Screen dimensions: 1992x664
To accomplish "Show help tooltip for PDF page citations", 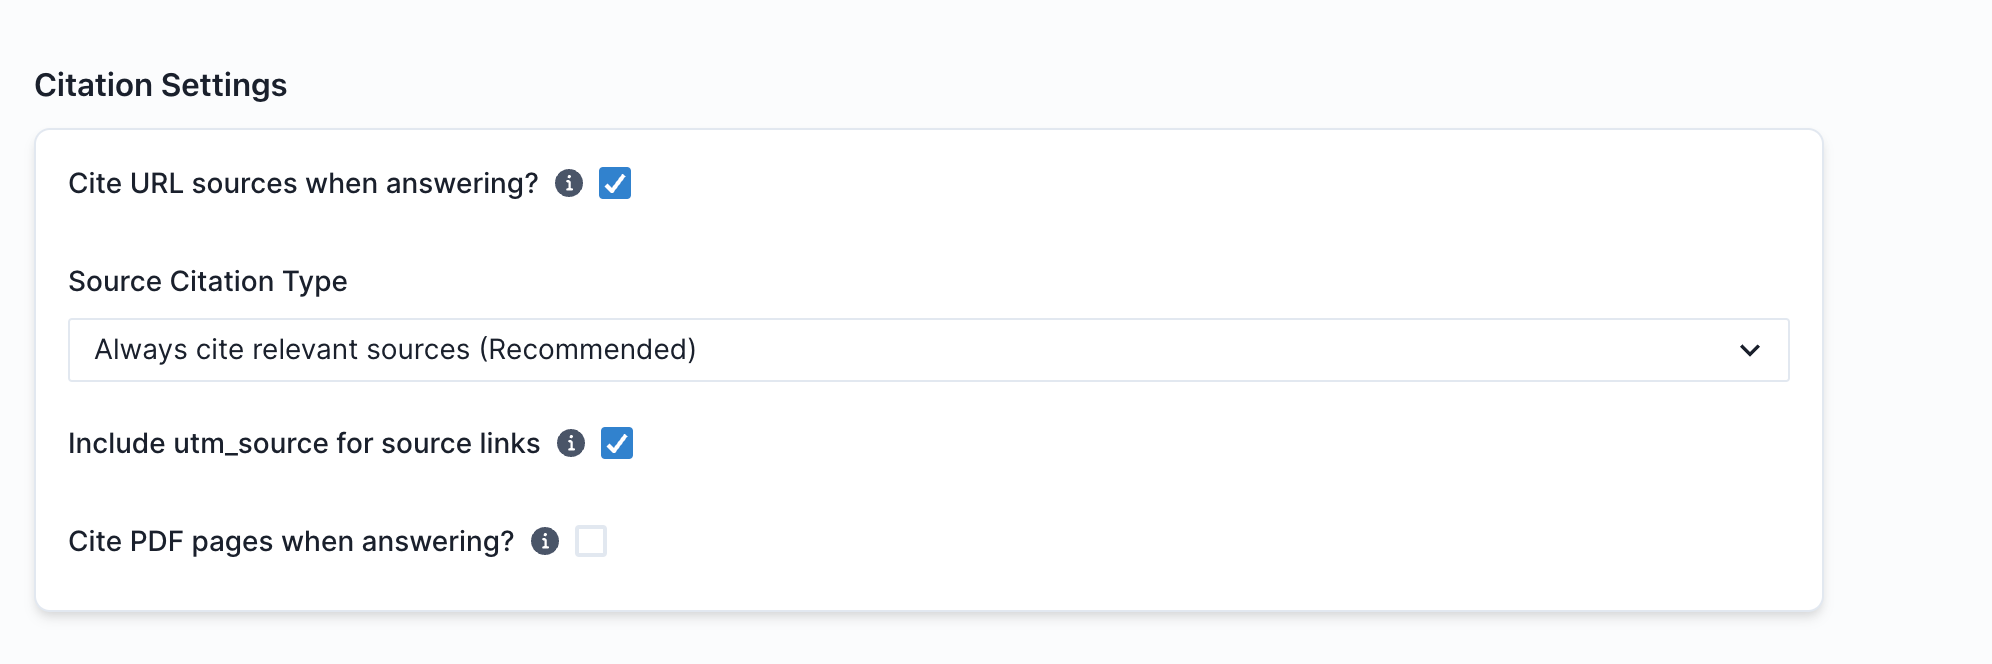I will (x=545, y=541).
